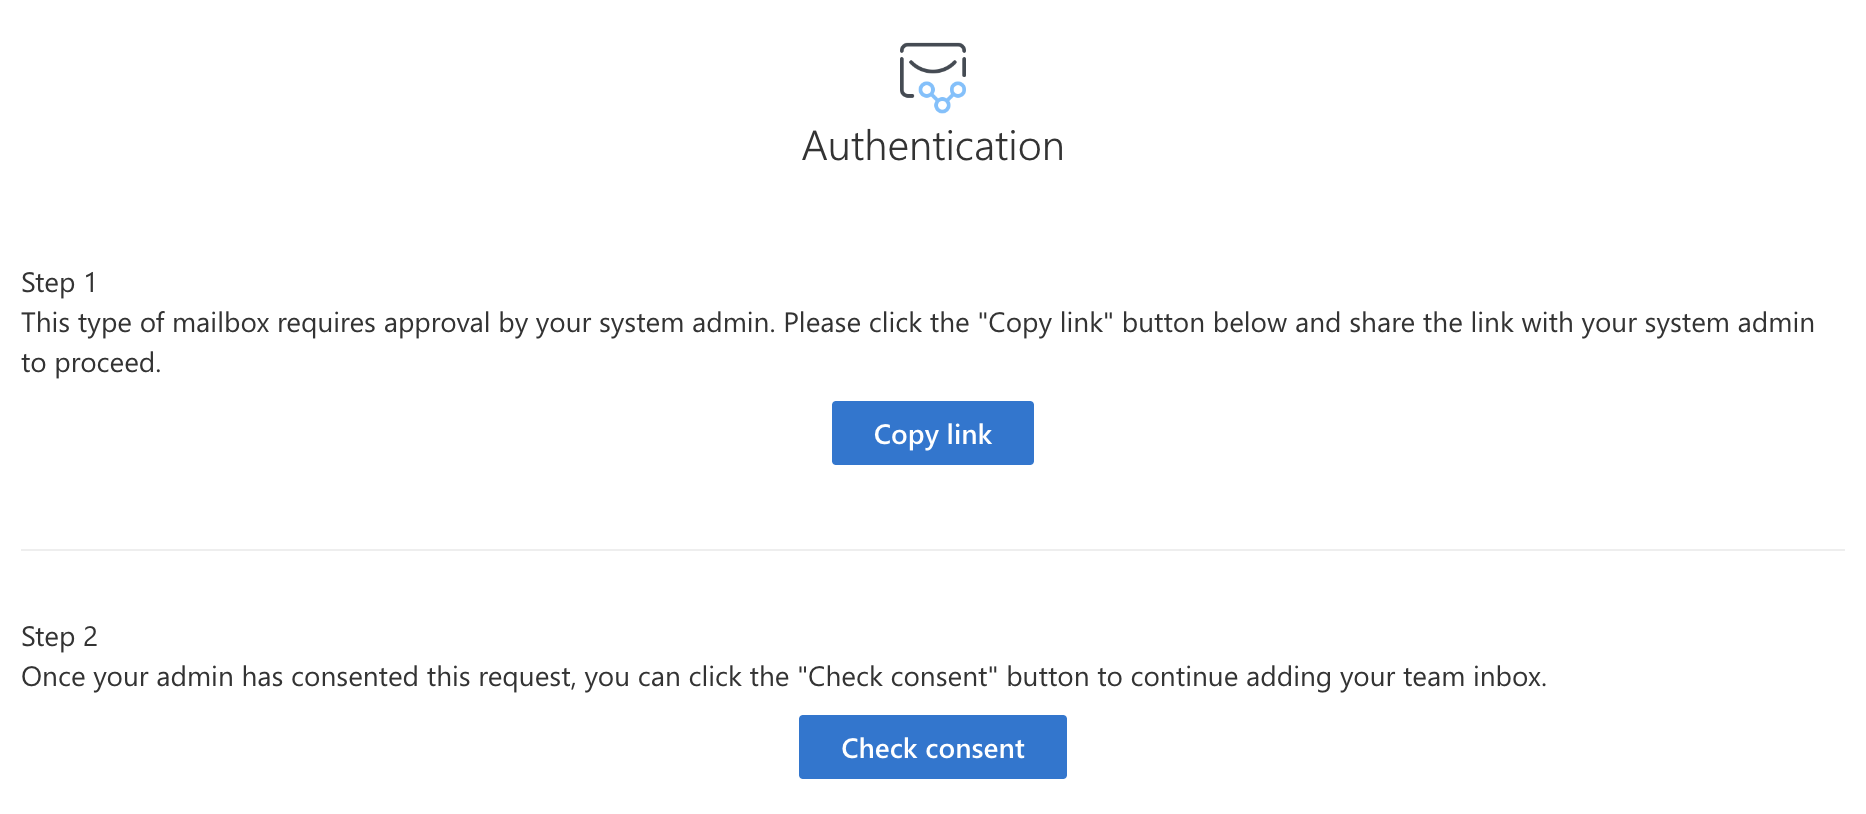Screen dimensions: 1866x814
Task: Click "you can click the" phrase in Step 2
Action: (687, 677)
